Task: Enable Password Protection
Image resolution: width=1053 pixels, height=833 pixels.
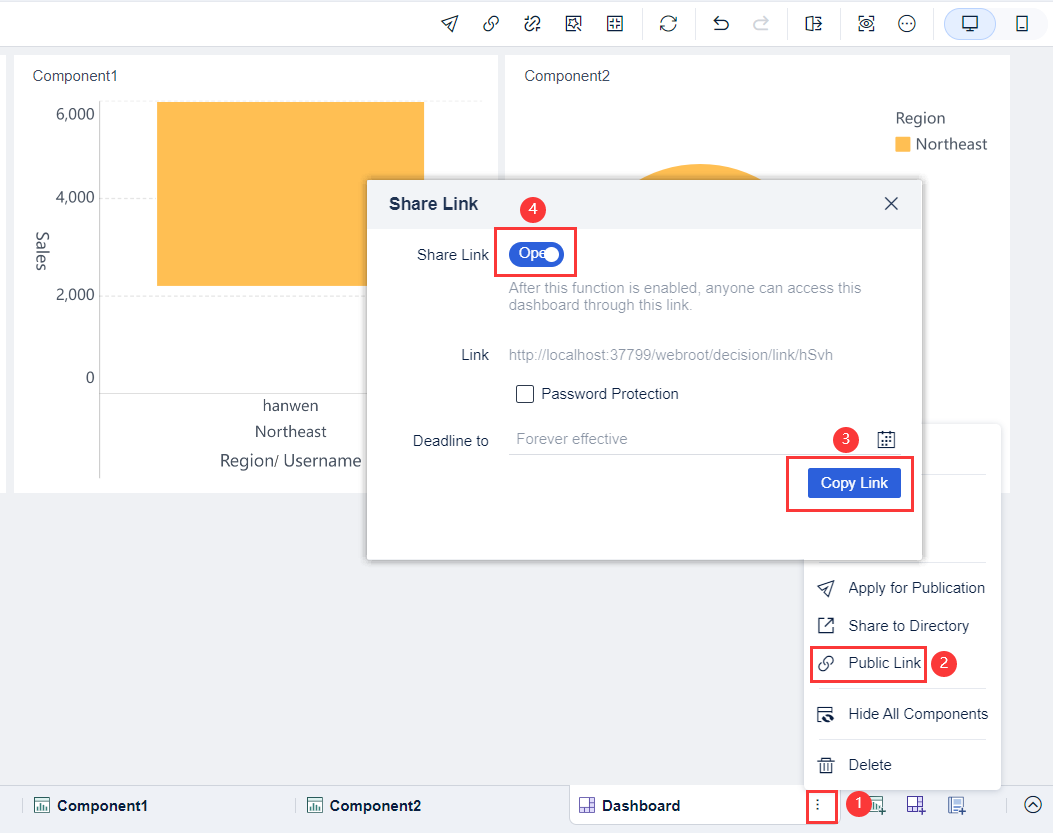Action: click(525, 394)
